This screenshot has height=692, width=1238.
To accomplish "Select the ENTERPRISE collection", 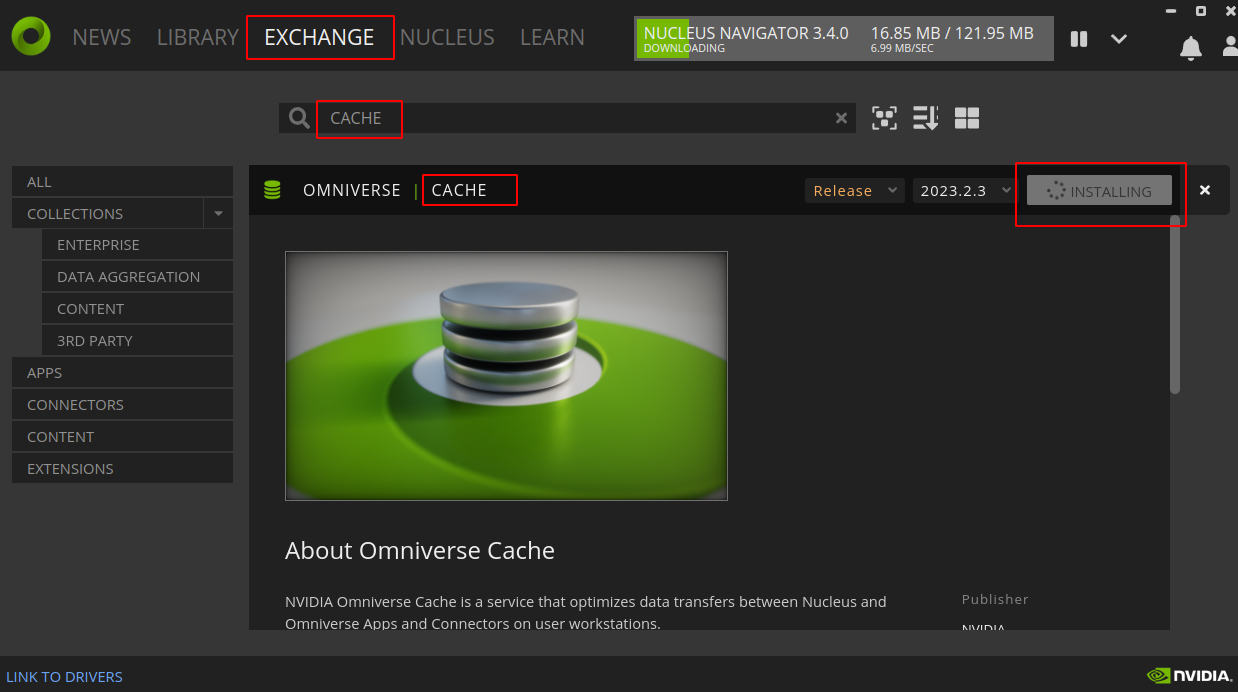I will (137, 245).
